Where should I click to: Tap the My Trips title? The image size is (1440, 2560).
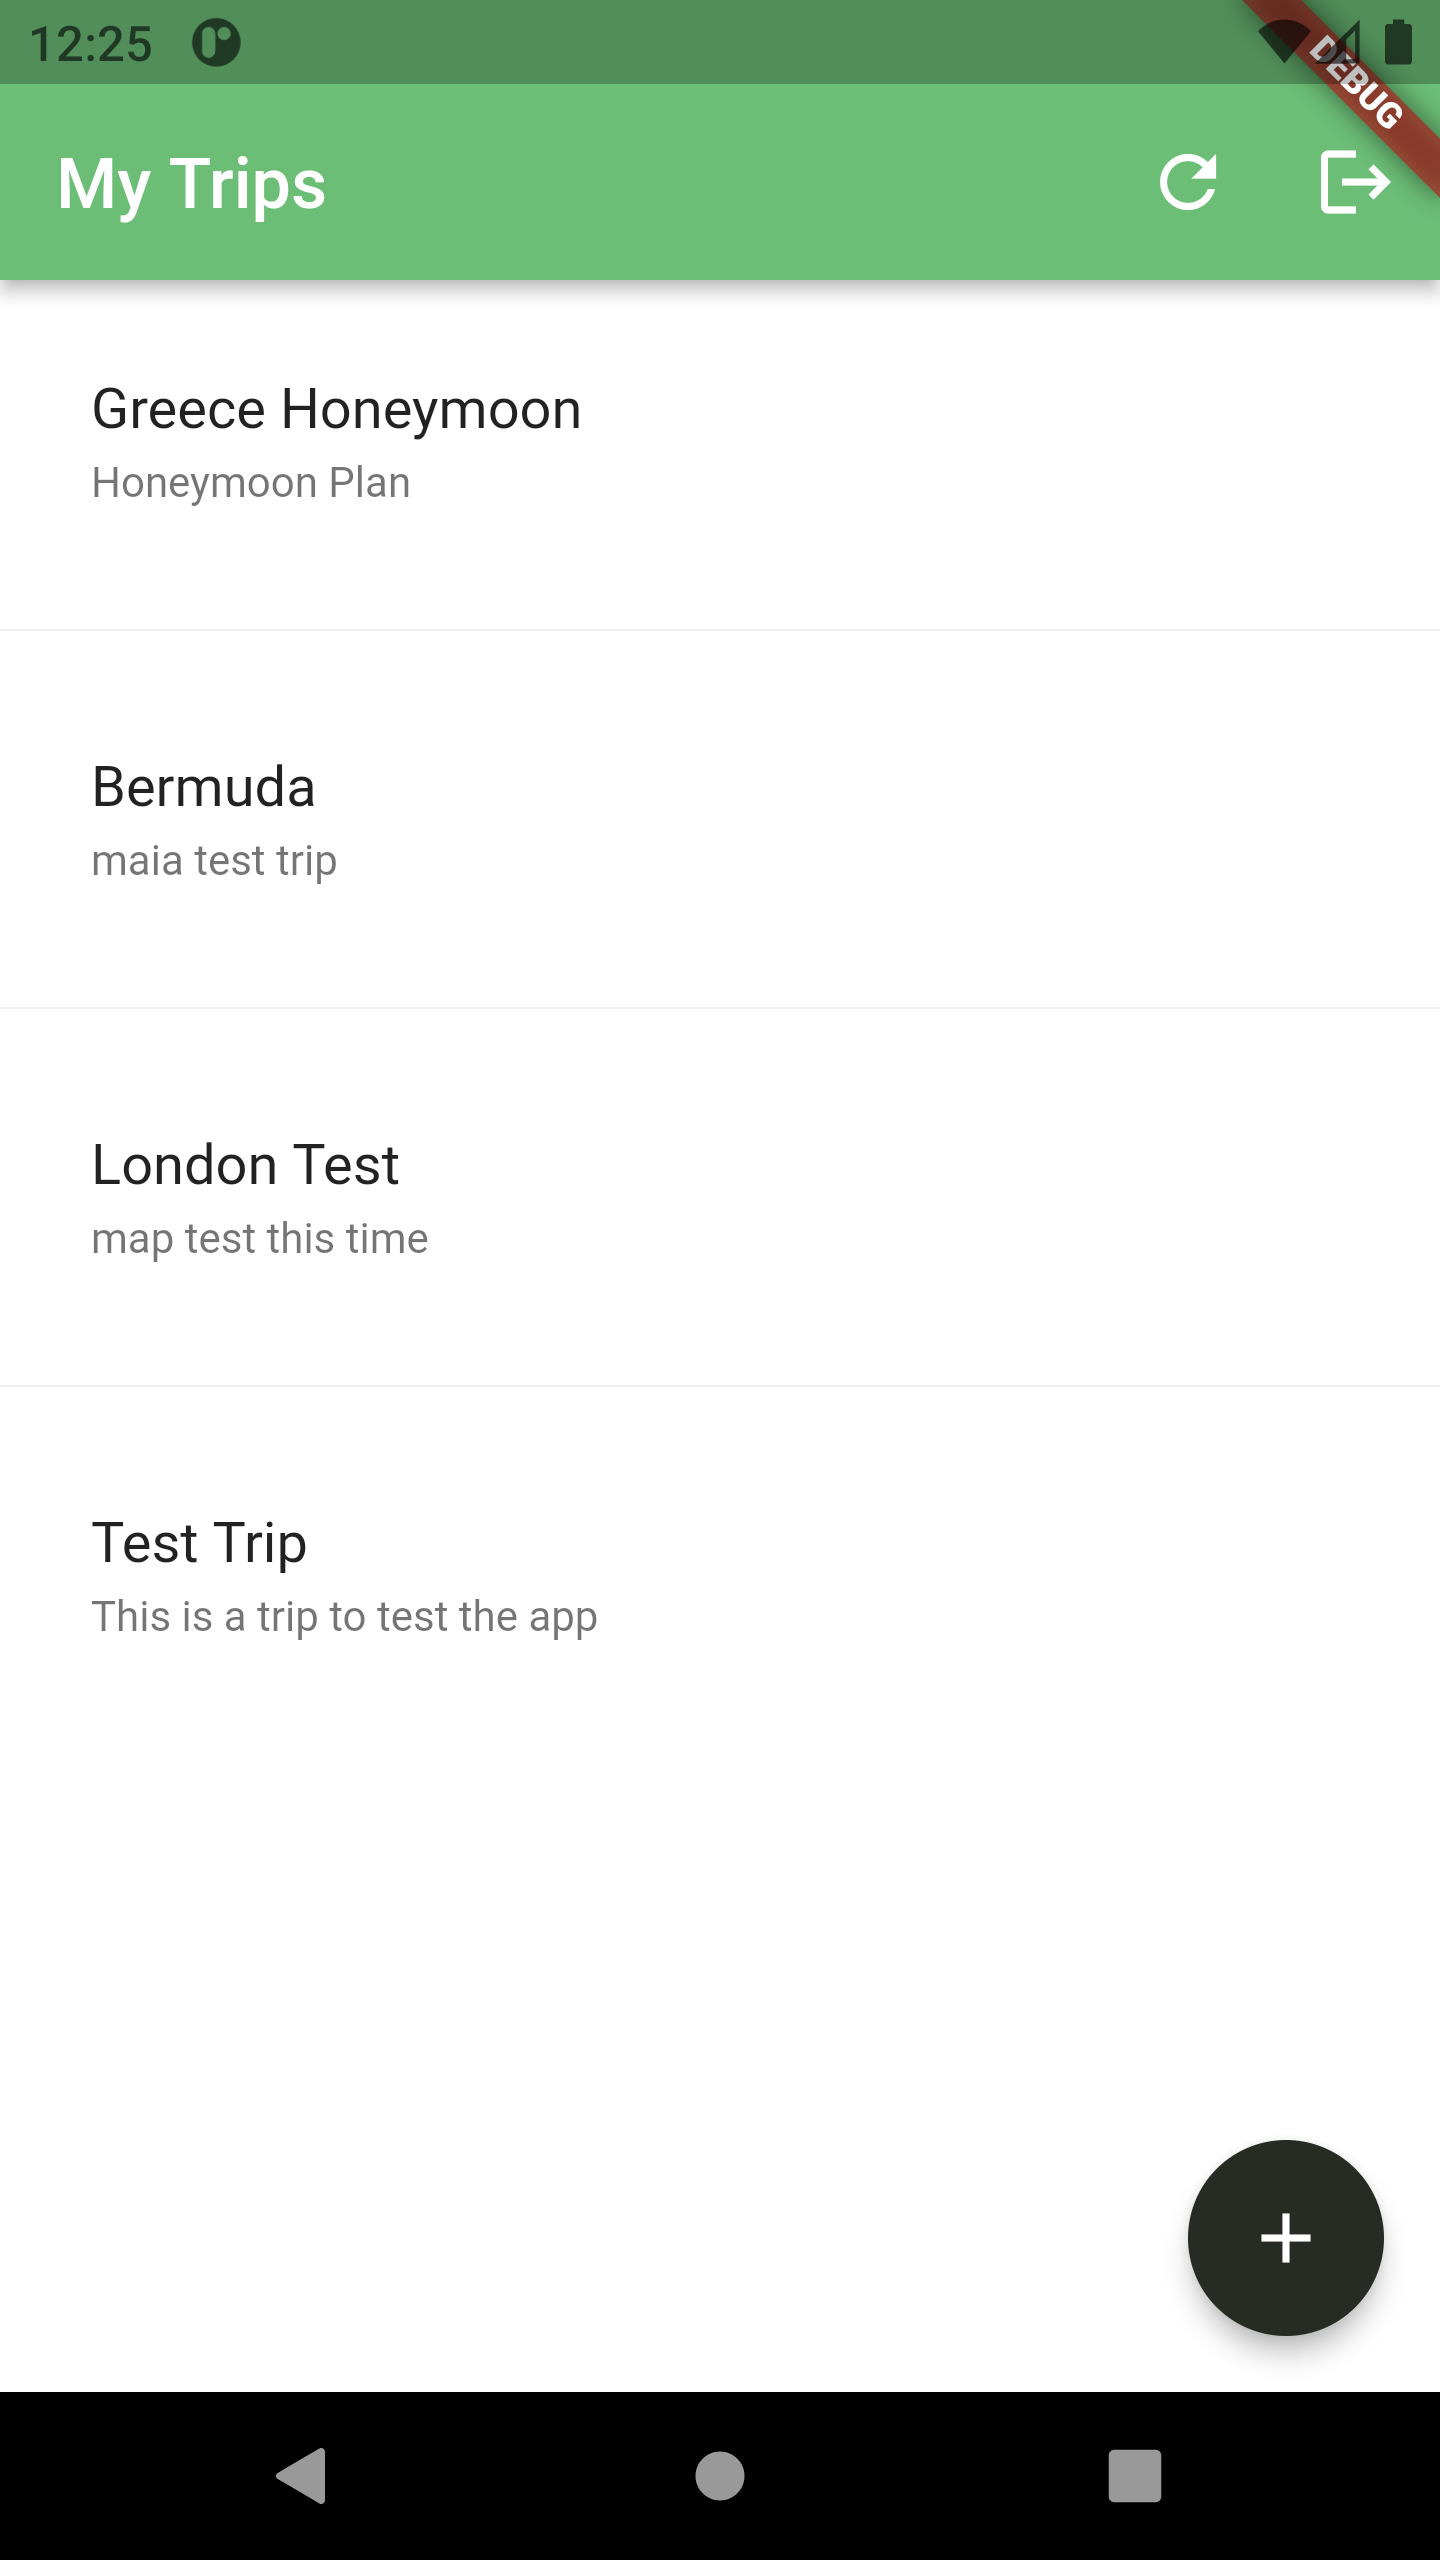coord(192,184)
